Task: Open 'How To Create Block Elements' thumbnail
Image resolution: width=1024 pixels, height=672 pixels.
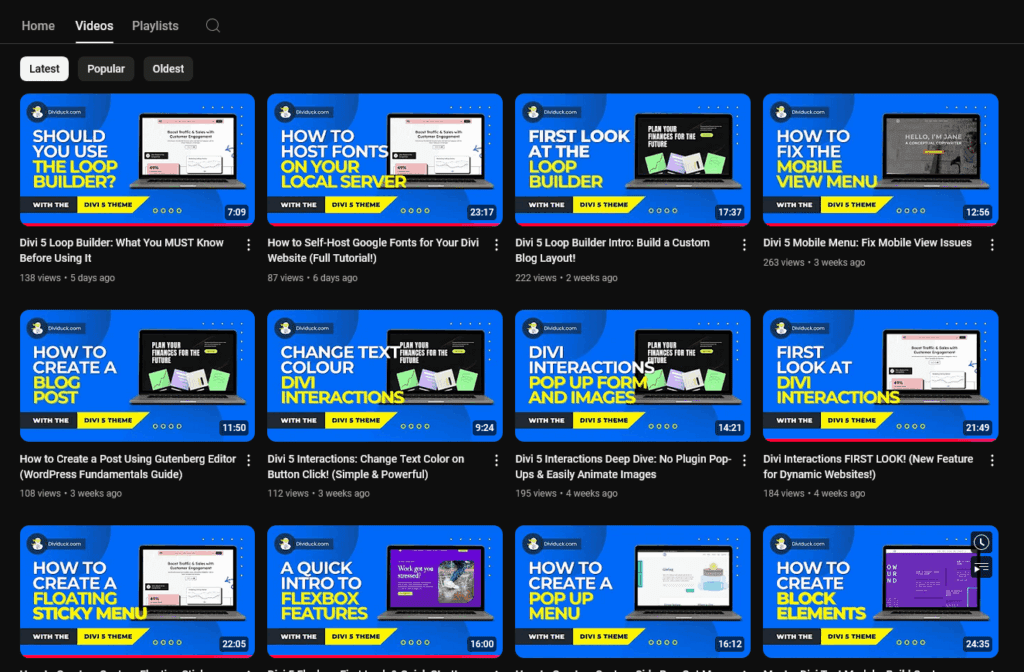Action: [x=880, y=592]
